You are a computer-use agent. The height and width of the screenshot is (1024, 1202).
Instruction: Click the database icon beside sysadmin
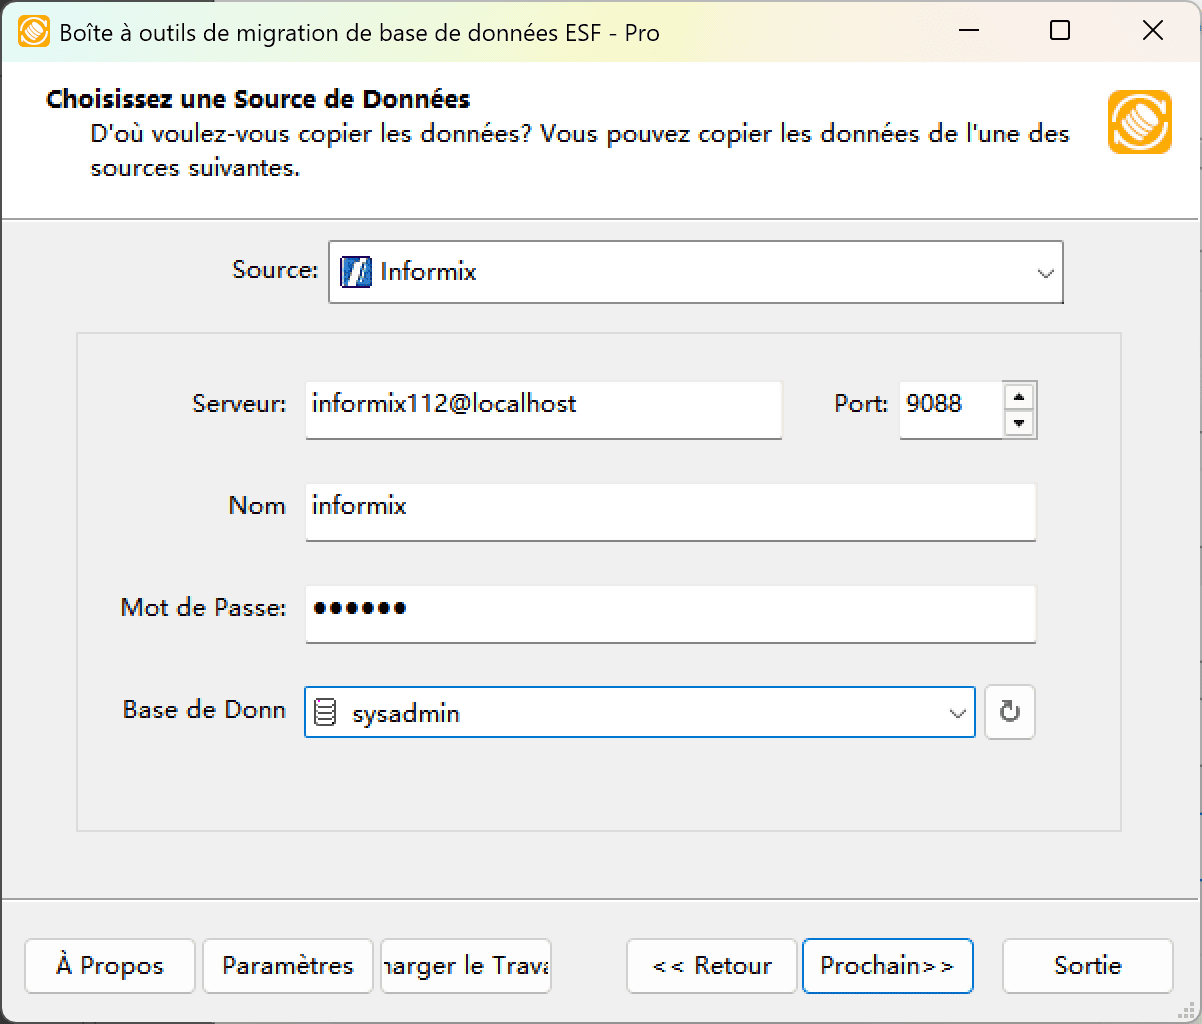click(x=324, y=712)
